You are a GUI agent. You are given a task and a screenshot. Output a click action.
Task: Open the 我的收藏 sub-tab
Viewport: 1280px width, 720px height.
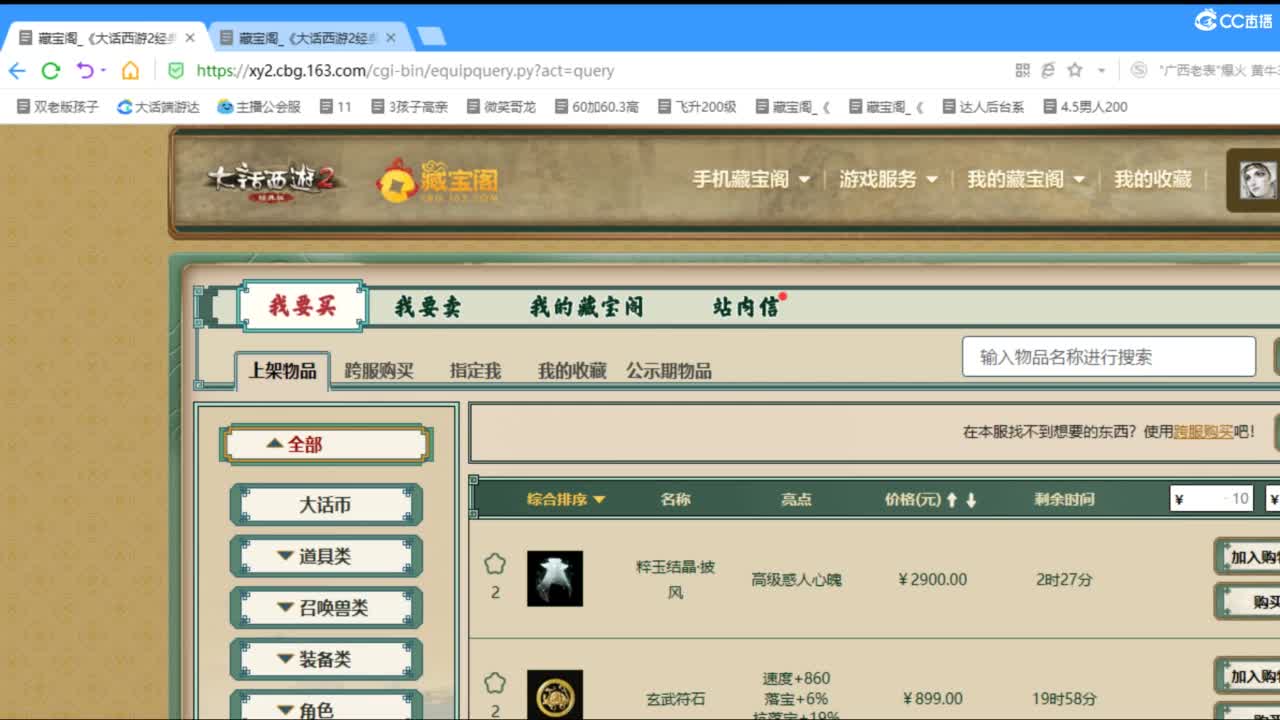tap(572, 371)
